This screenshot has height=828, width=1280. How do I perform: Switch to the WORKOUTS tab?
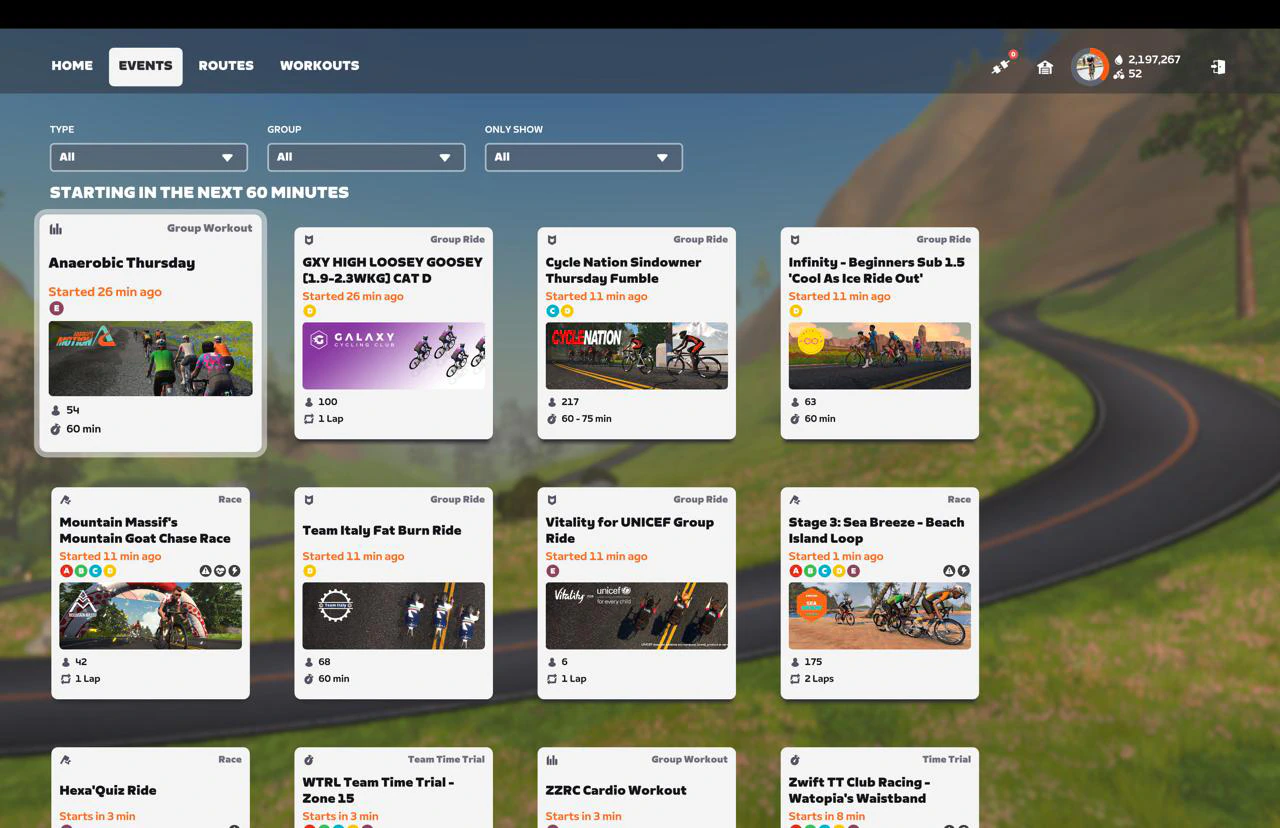coord(319,65)
